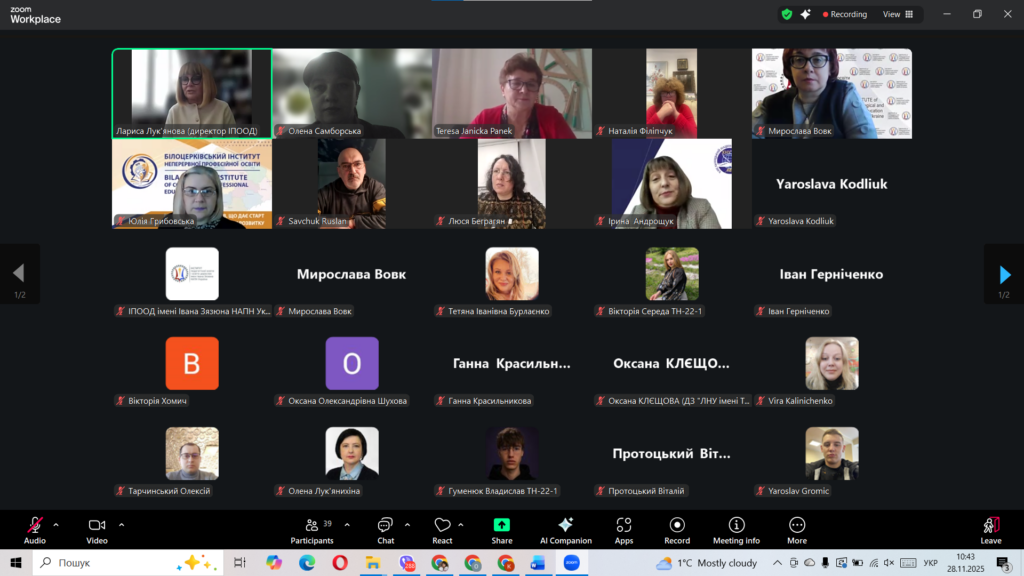Go to next gallery page arrow
The image size is (1024, 576).
point(1004,274)
